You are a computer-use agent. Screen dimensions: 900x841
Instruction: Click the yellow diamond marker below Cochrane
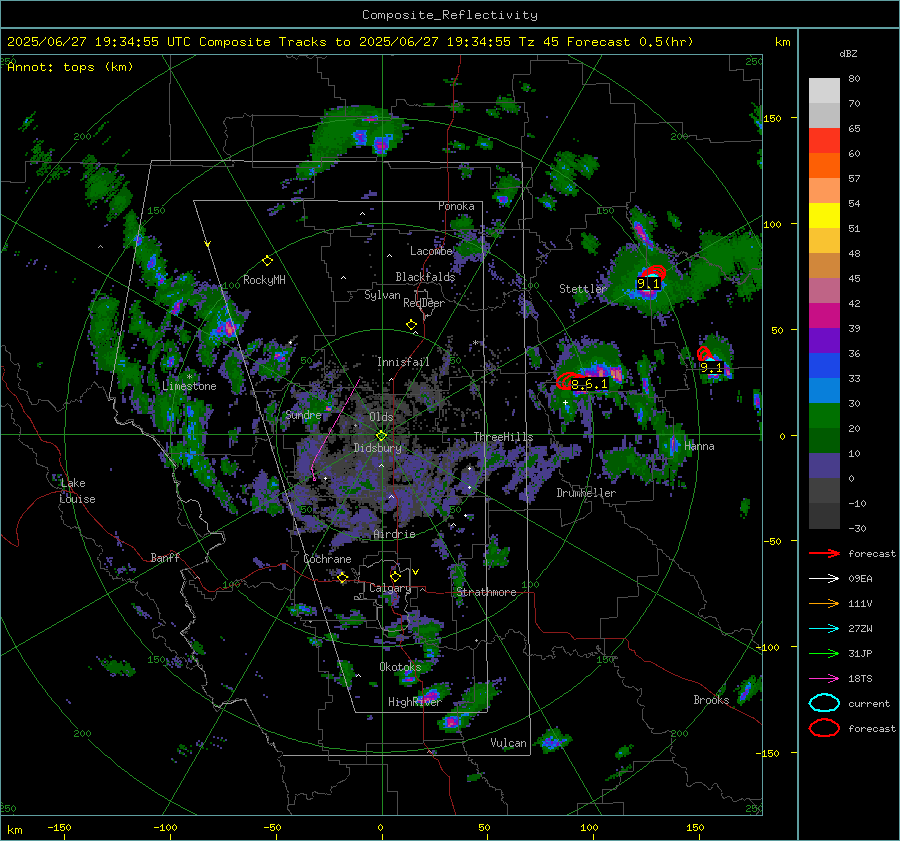[x=343, y=578]
